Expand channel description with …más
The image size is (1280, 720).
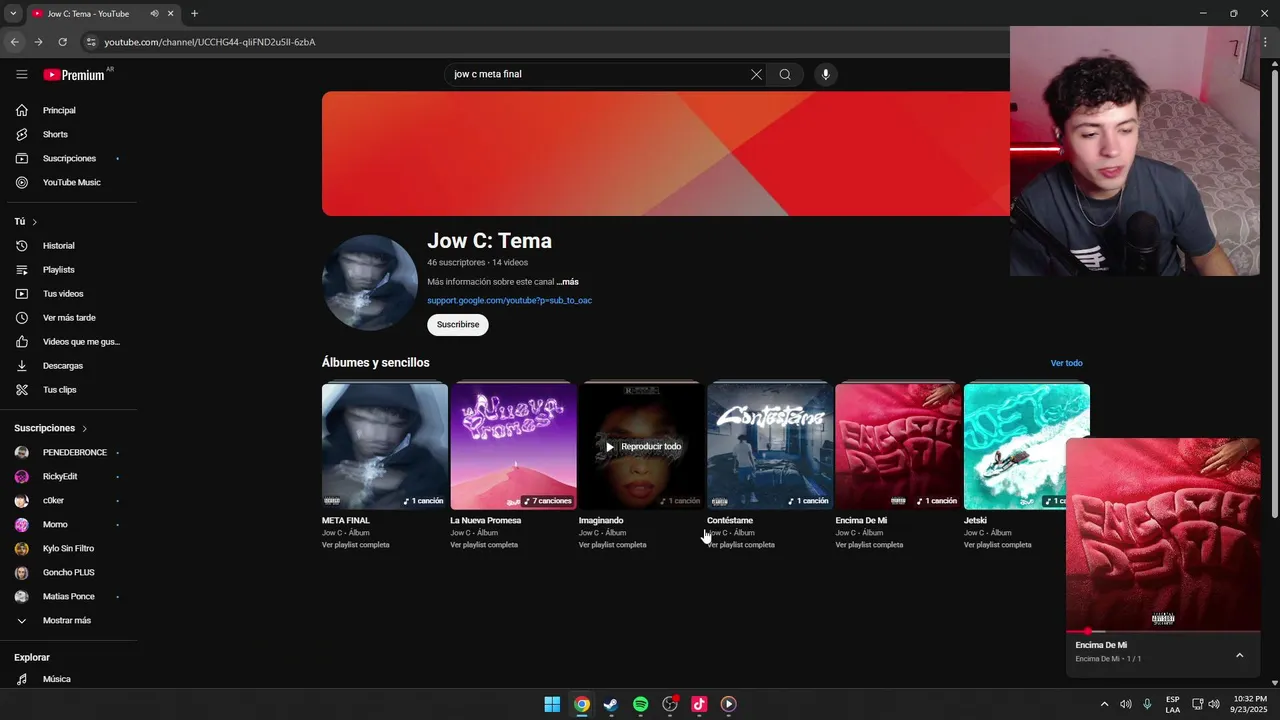tap(567, 282)
